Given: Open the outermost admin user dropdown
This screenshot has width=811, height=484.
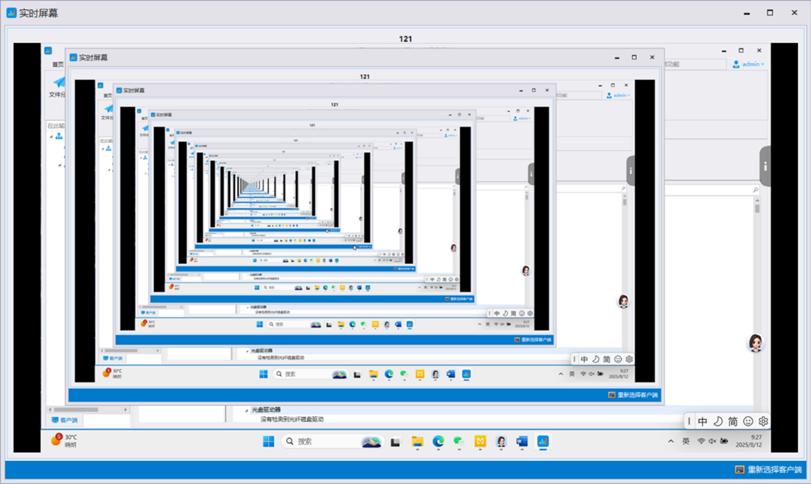Looking at the screenshot, I should pos(749,64).
